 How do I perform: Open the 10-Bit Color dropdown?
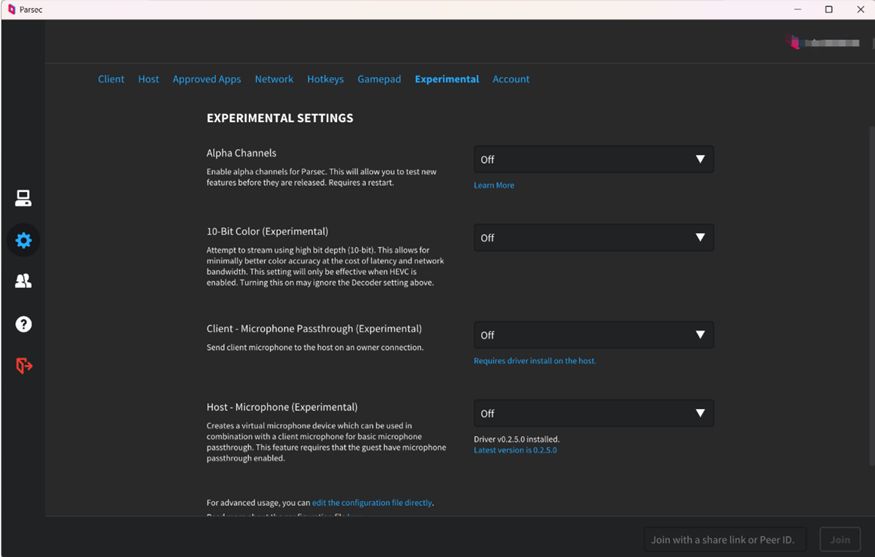593,238
